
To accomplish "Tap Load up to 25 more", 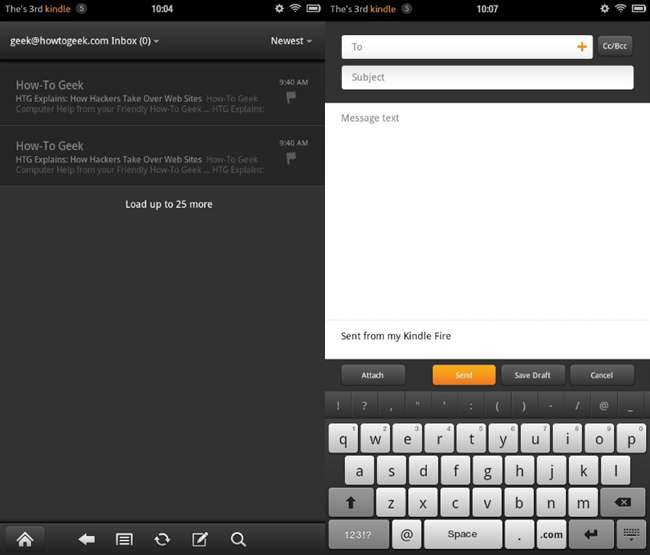I will tap(169, 204).
